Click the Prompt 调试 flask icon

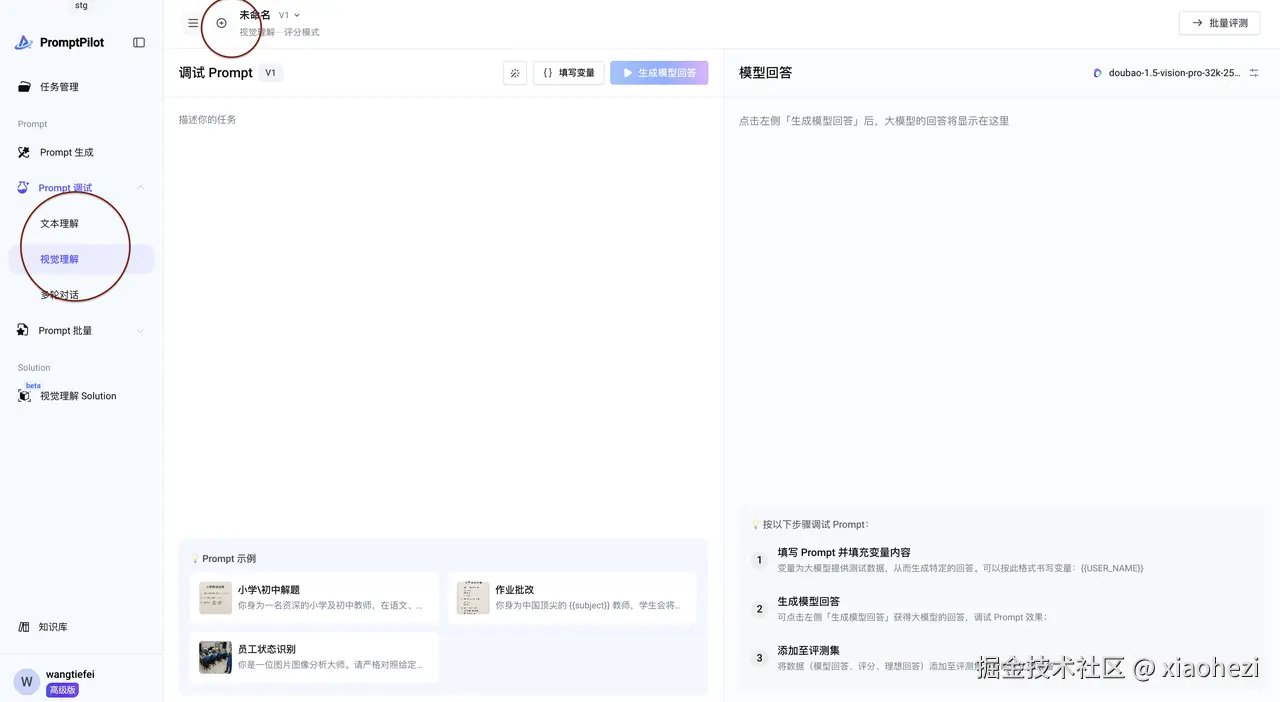24,188
